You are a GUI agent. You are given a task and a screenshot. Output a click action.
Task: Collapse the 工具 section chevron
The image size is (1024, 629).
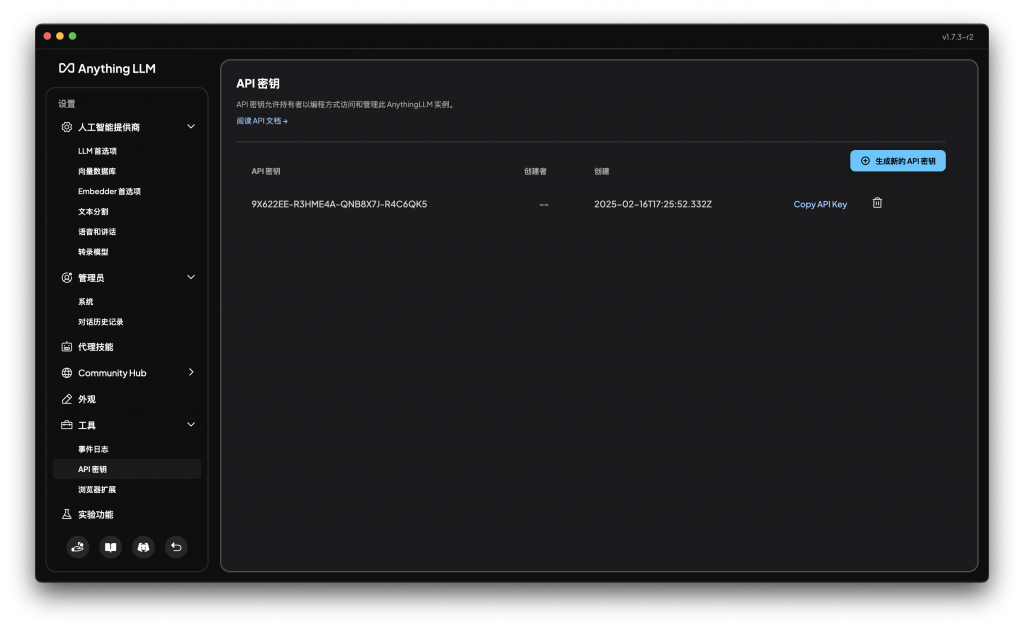(191, 425)
